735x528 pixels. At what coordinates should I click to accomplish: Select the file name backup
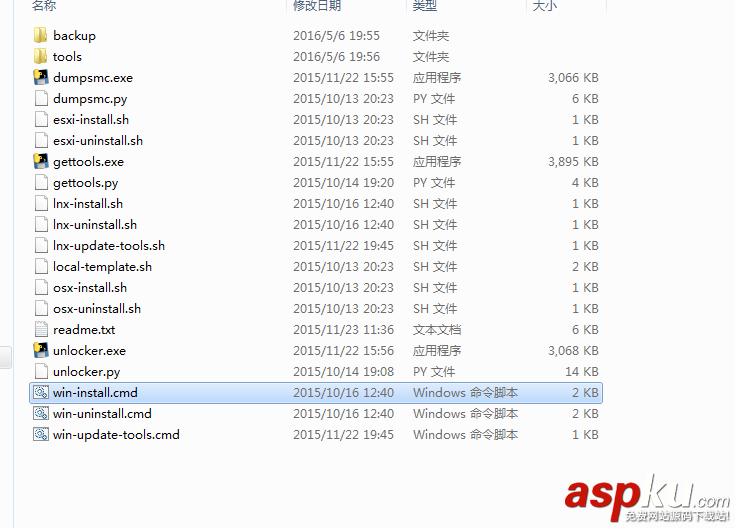coord(74,36)
